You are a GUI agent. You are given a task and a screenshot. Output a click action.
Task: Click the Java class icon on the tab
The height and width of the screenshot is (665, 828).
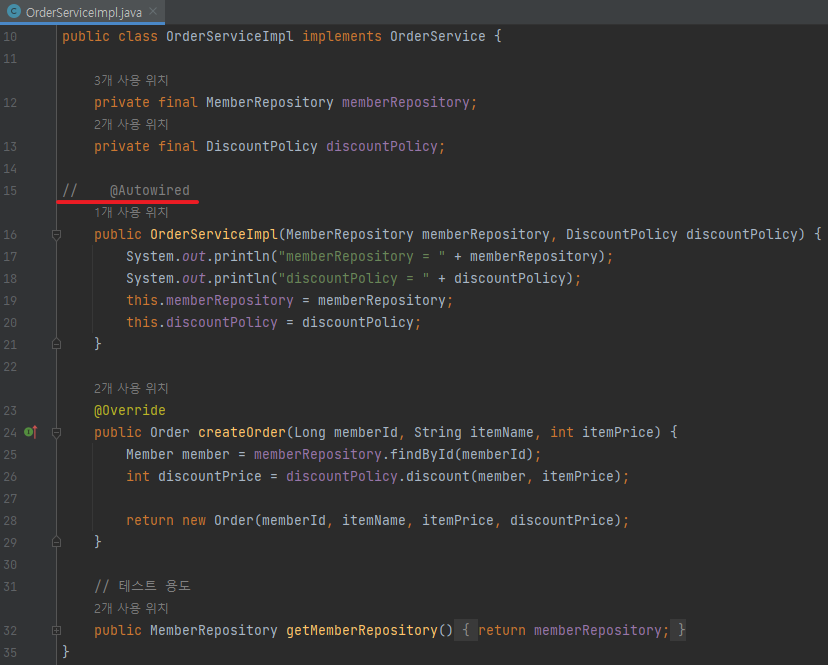(x=14, y=11)
